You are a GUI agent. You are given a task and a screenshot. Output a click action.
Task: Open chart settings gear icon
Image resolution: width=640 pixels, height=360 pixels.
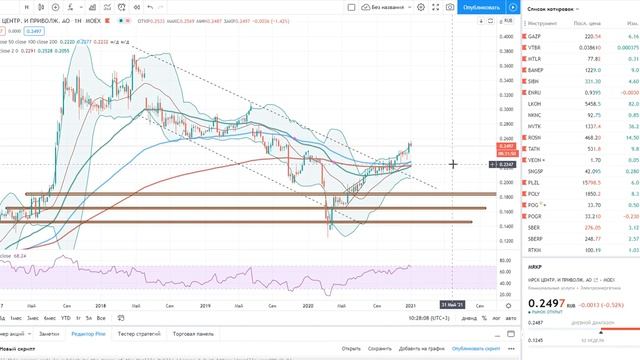pos(421,7)
